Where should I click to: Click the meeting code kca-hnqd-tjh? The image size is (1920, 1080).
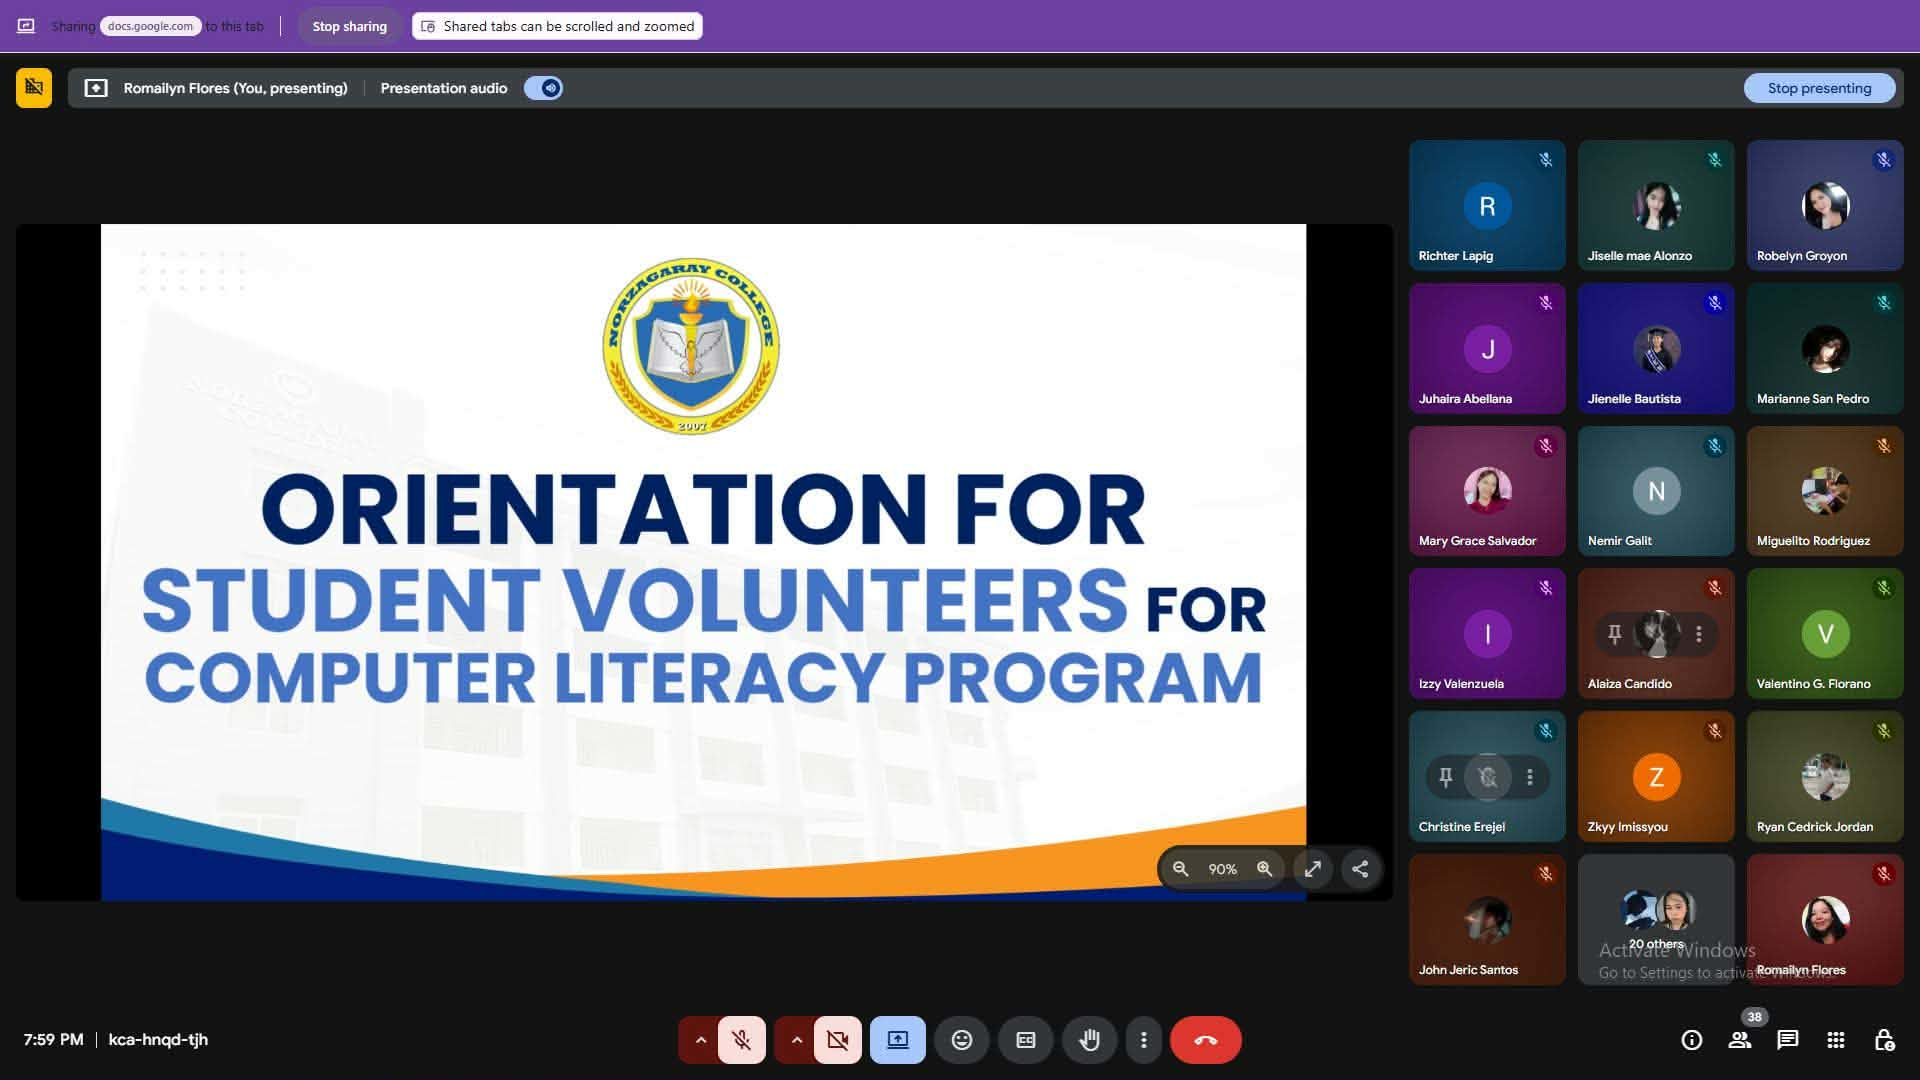coord(158,1039)
